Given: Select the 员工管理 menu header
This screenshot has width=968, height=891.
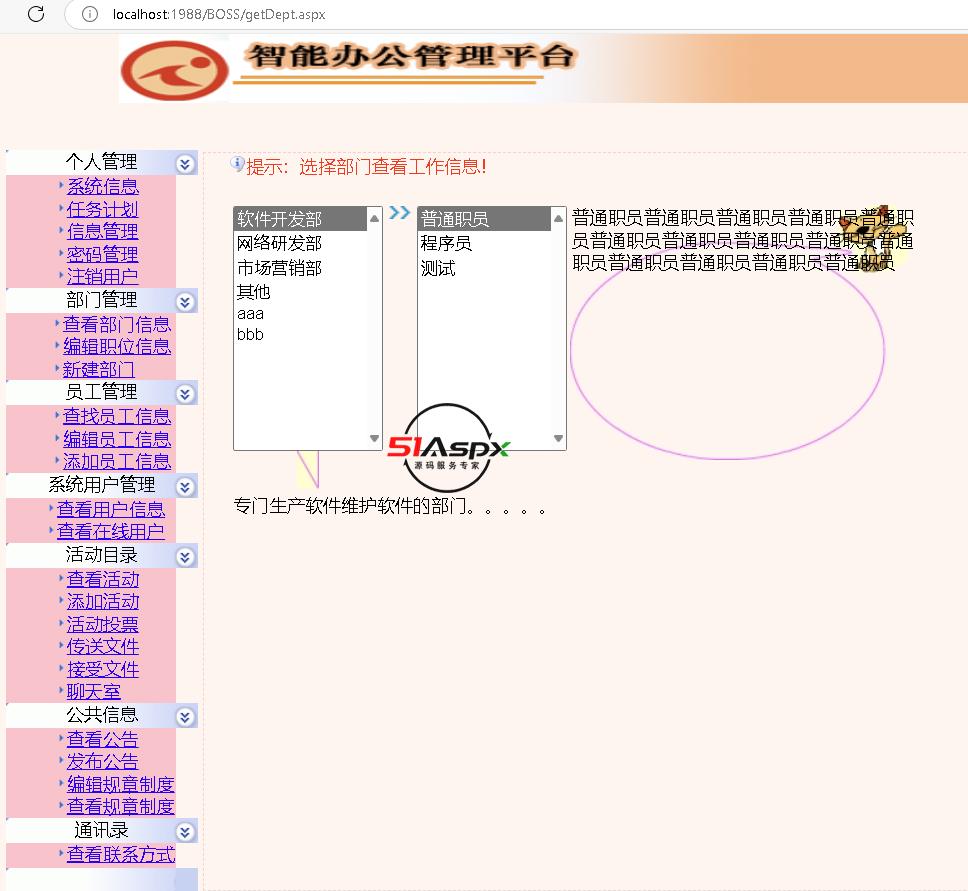Looking at the screenshot, I should 101,392.
